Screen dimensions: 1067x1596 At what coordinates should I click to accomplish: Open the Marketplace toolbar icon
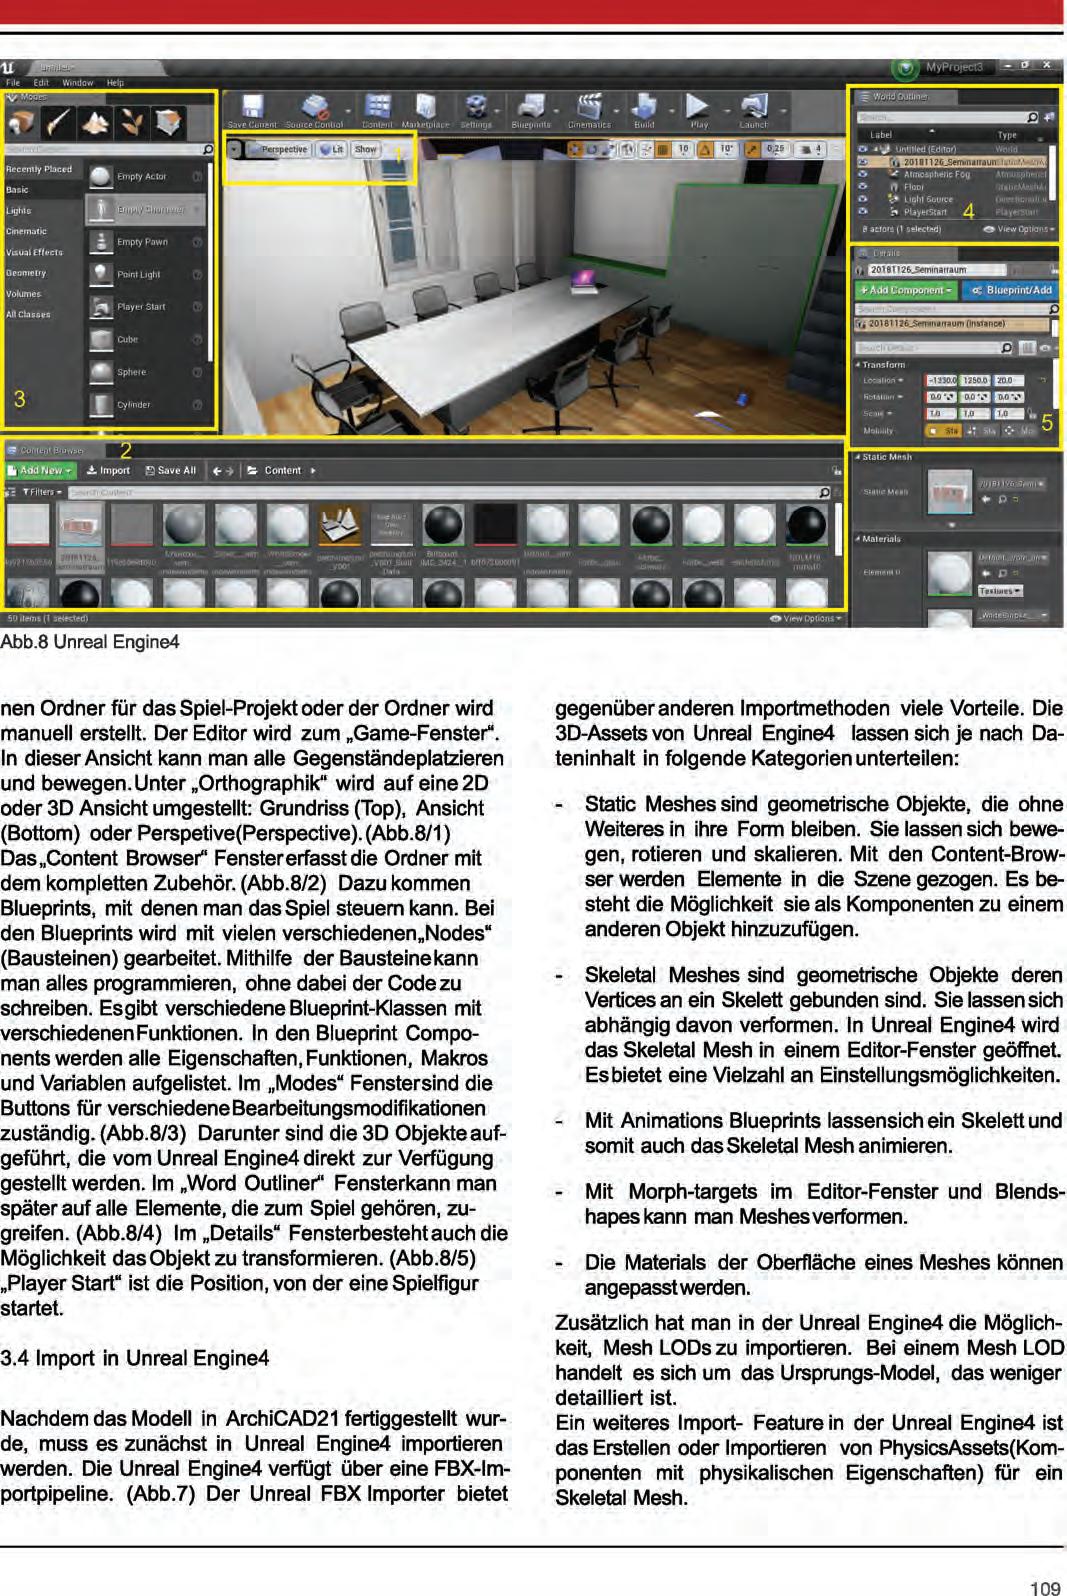(x=426, y=106)
